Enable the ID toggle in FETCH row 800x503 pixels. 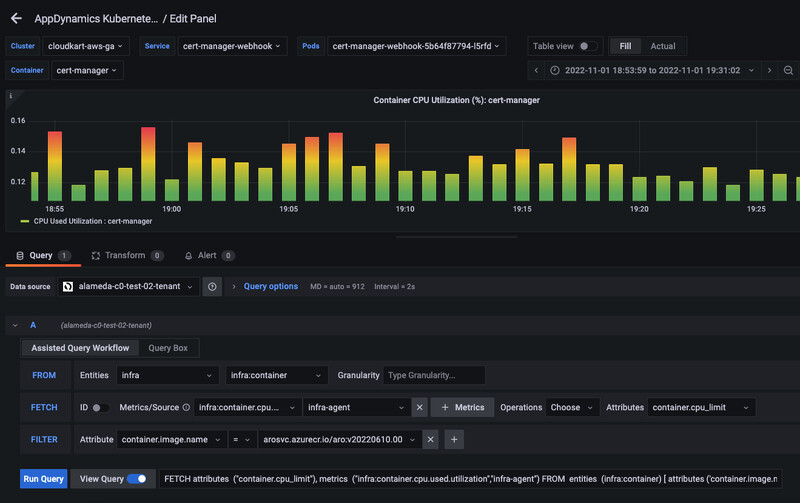click(102, 408)
